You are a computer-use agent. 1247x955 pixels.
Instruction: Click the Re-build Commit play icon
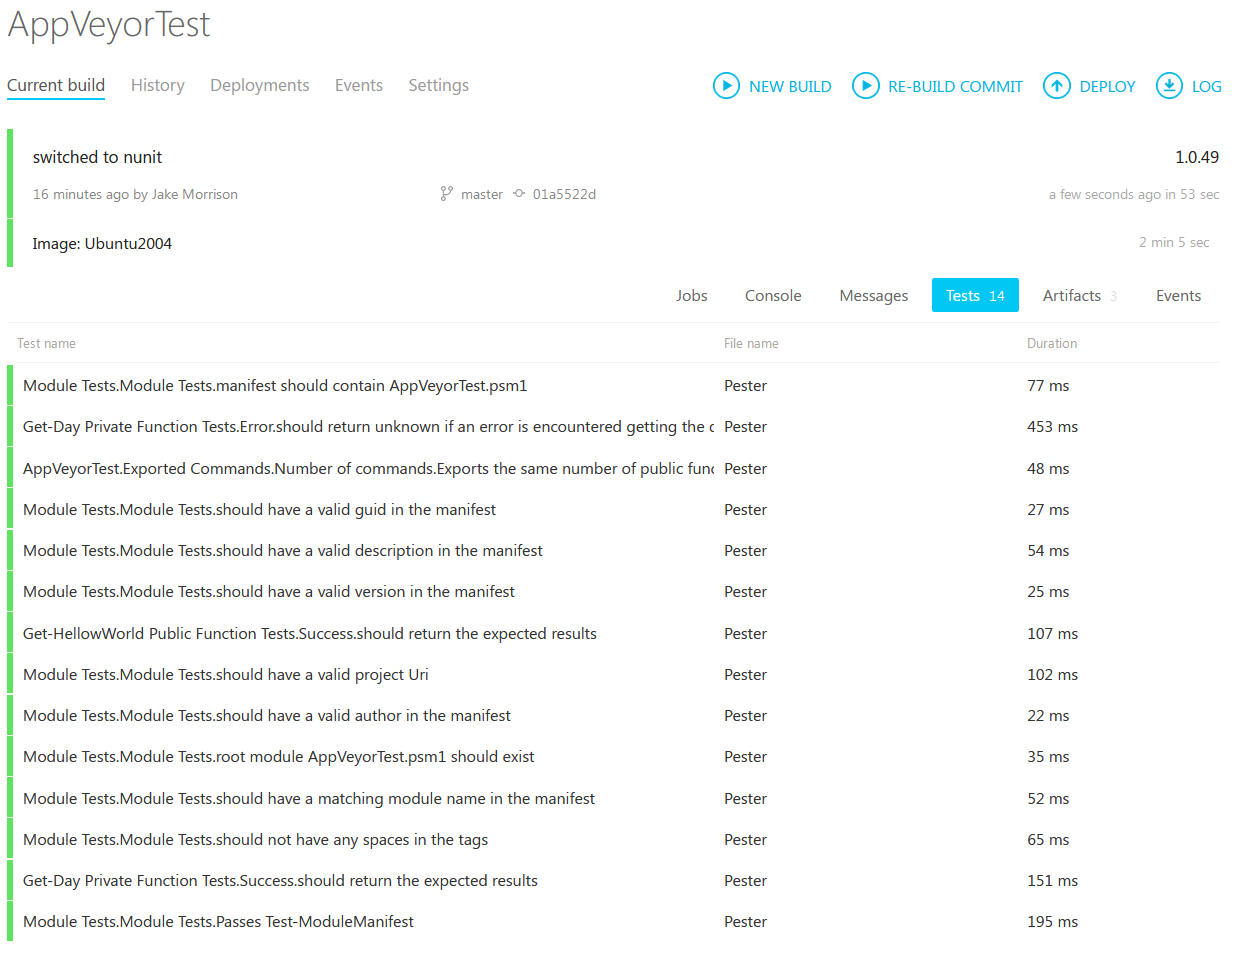[865, 86]
